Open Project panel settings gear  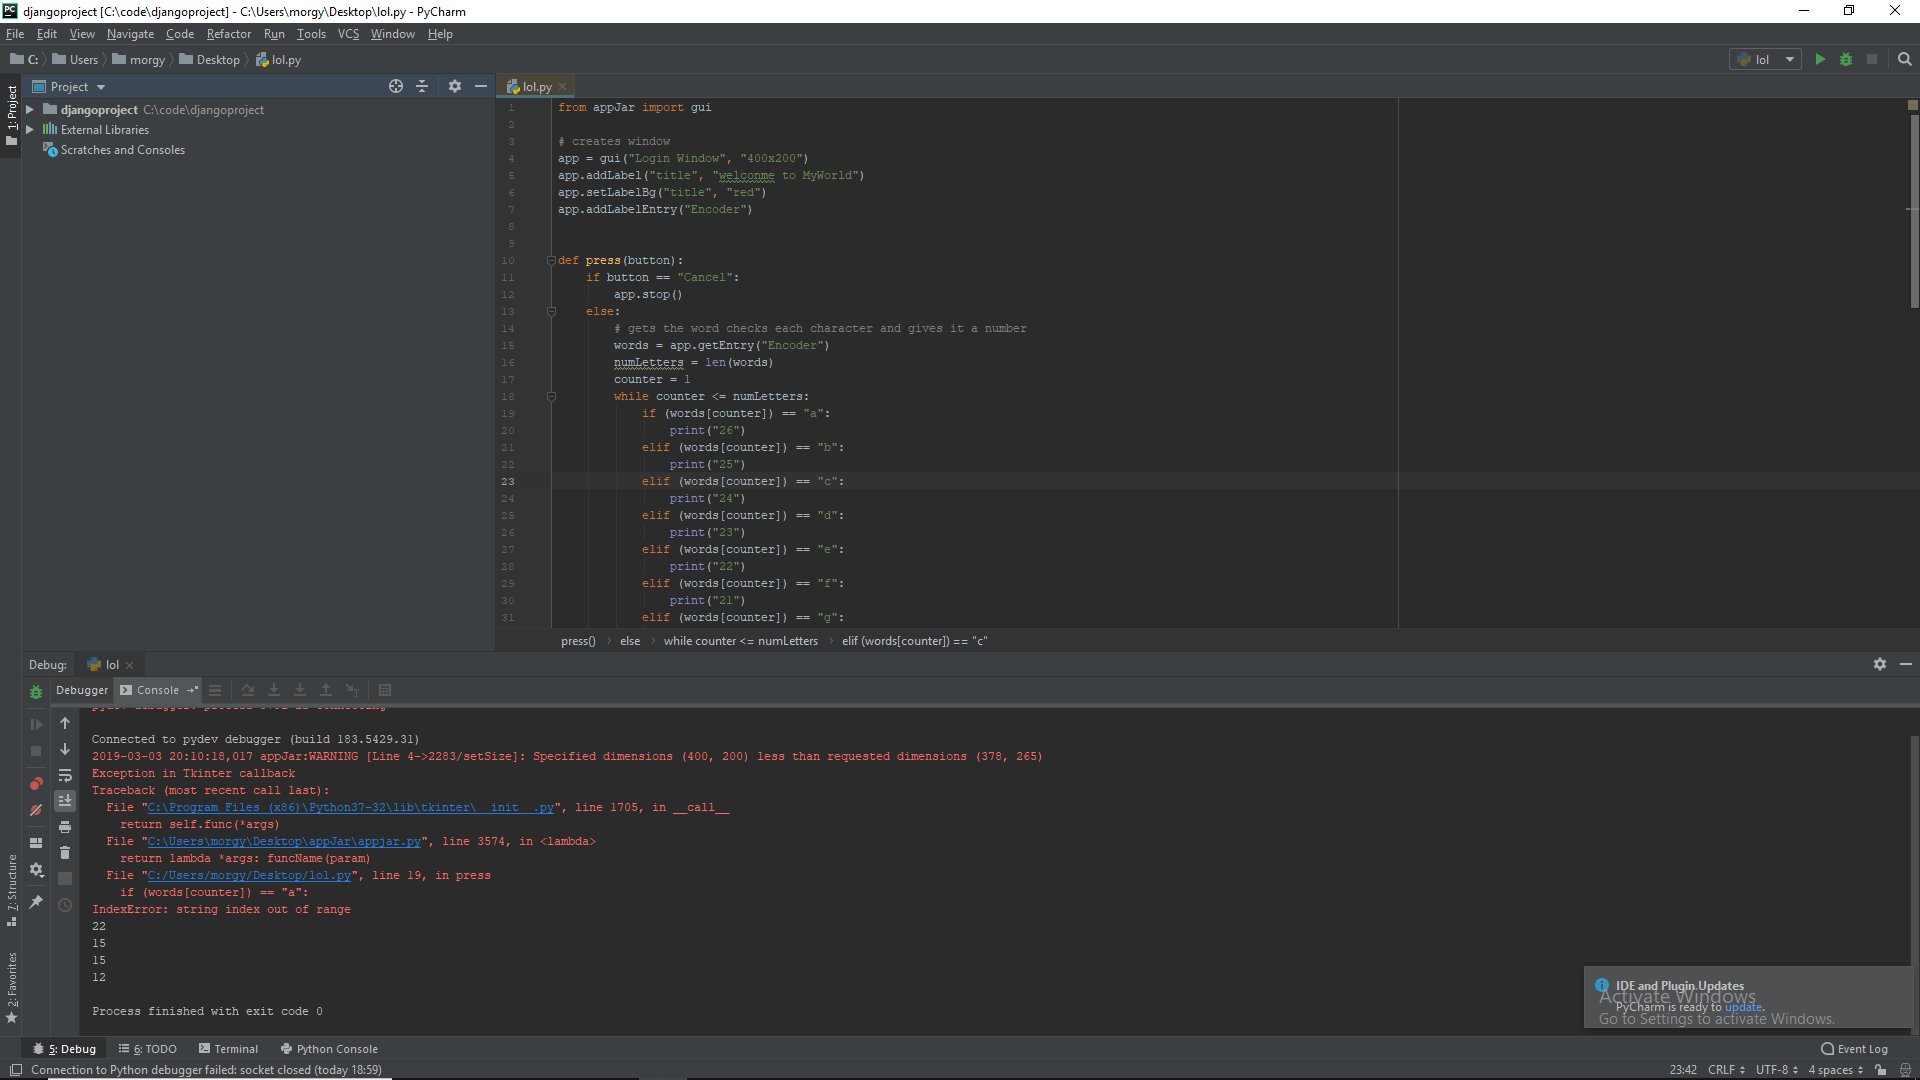point(455,87)
